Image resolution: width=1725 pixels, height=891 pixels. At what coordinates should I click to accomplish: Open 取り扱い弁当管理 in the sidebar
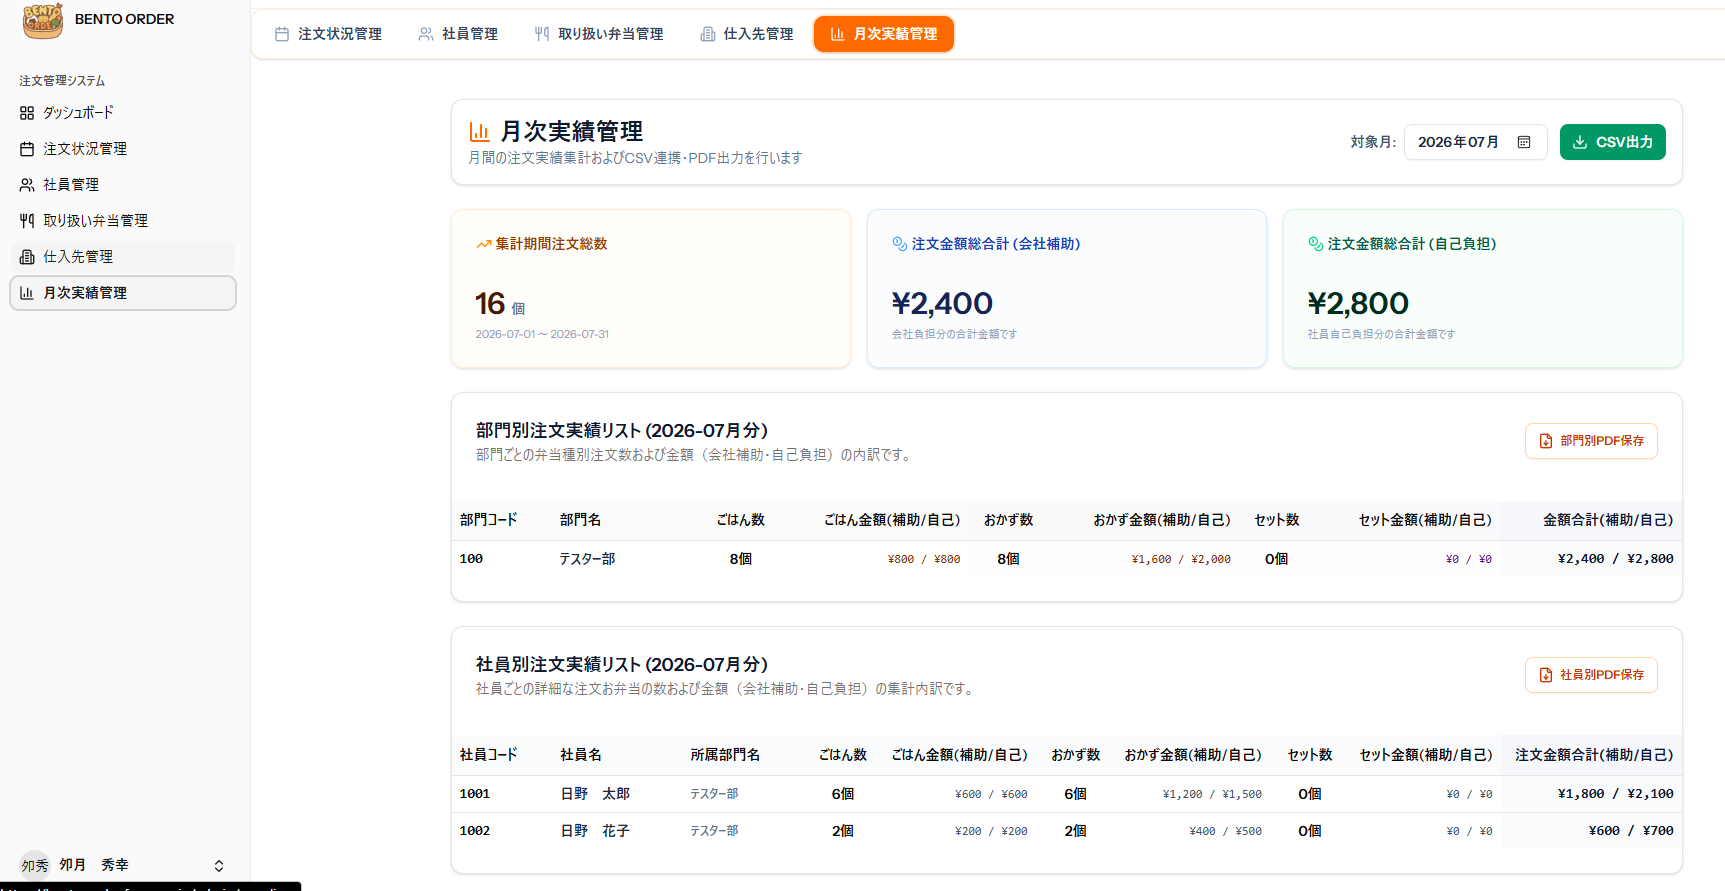coord(122,221)
